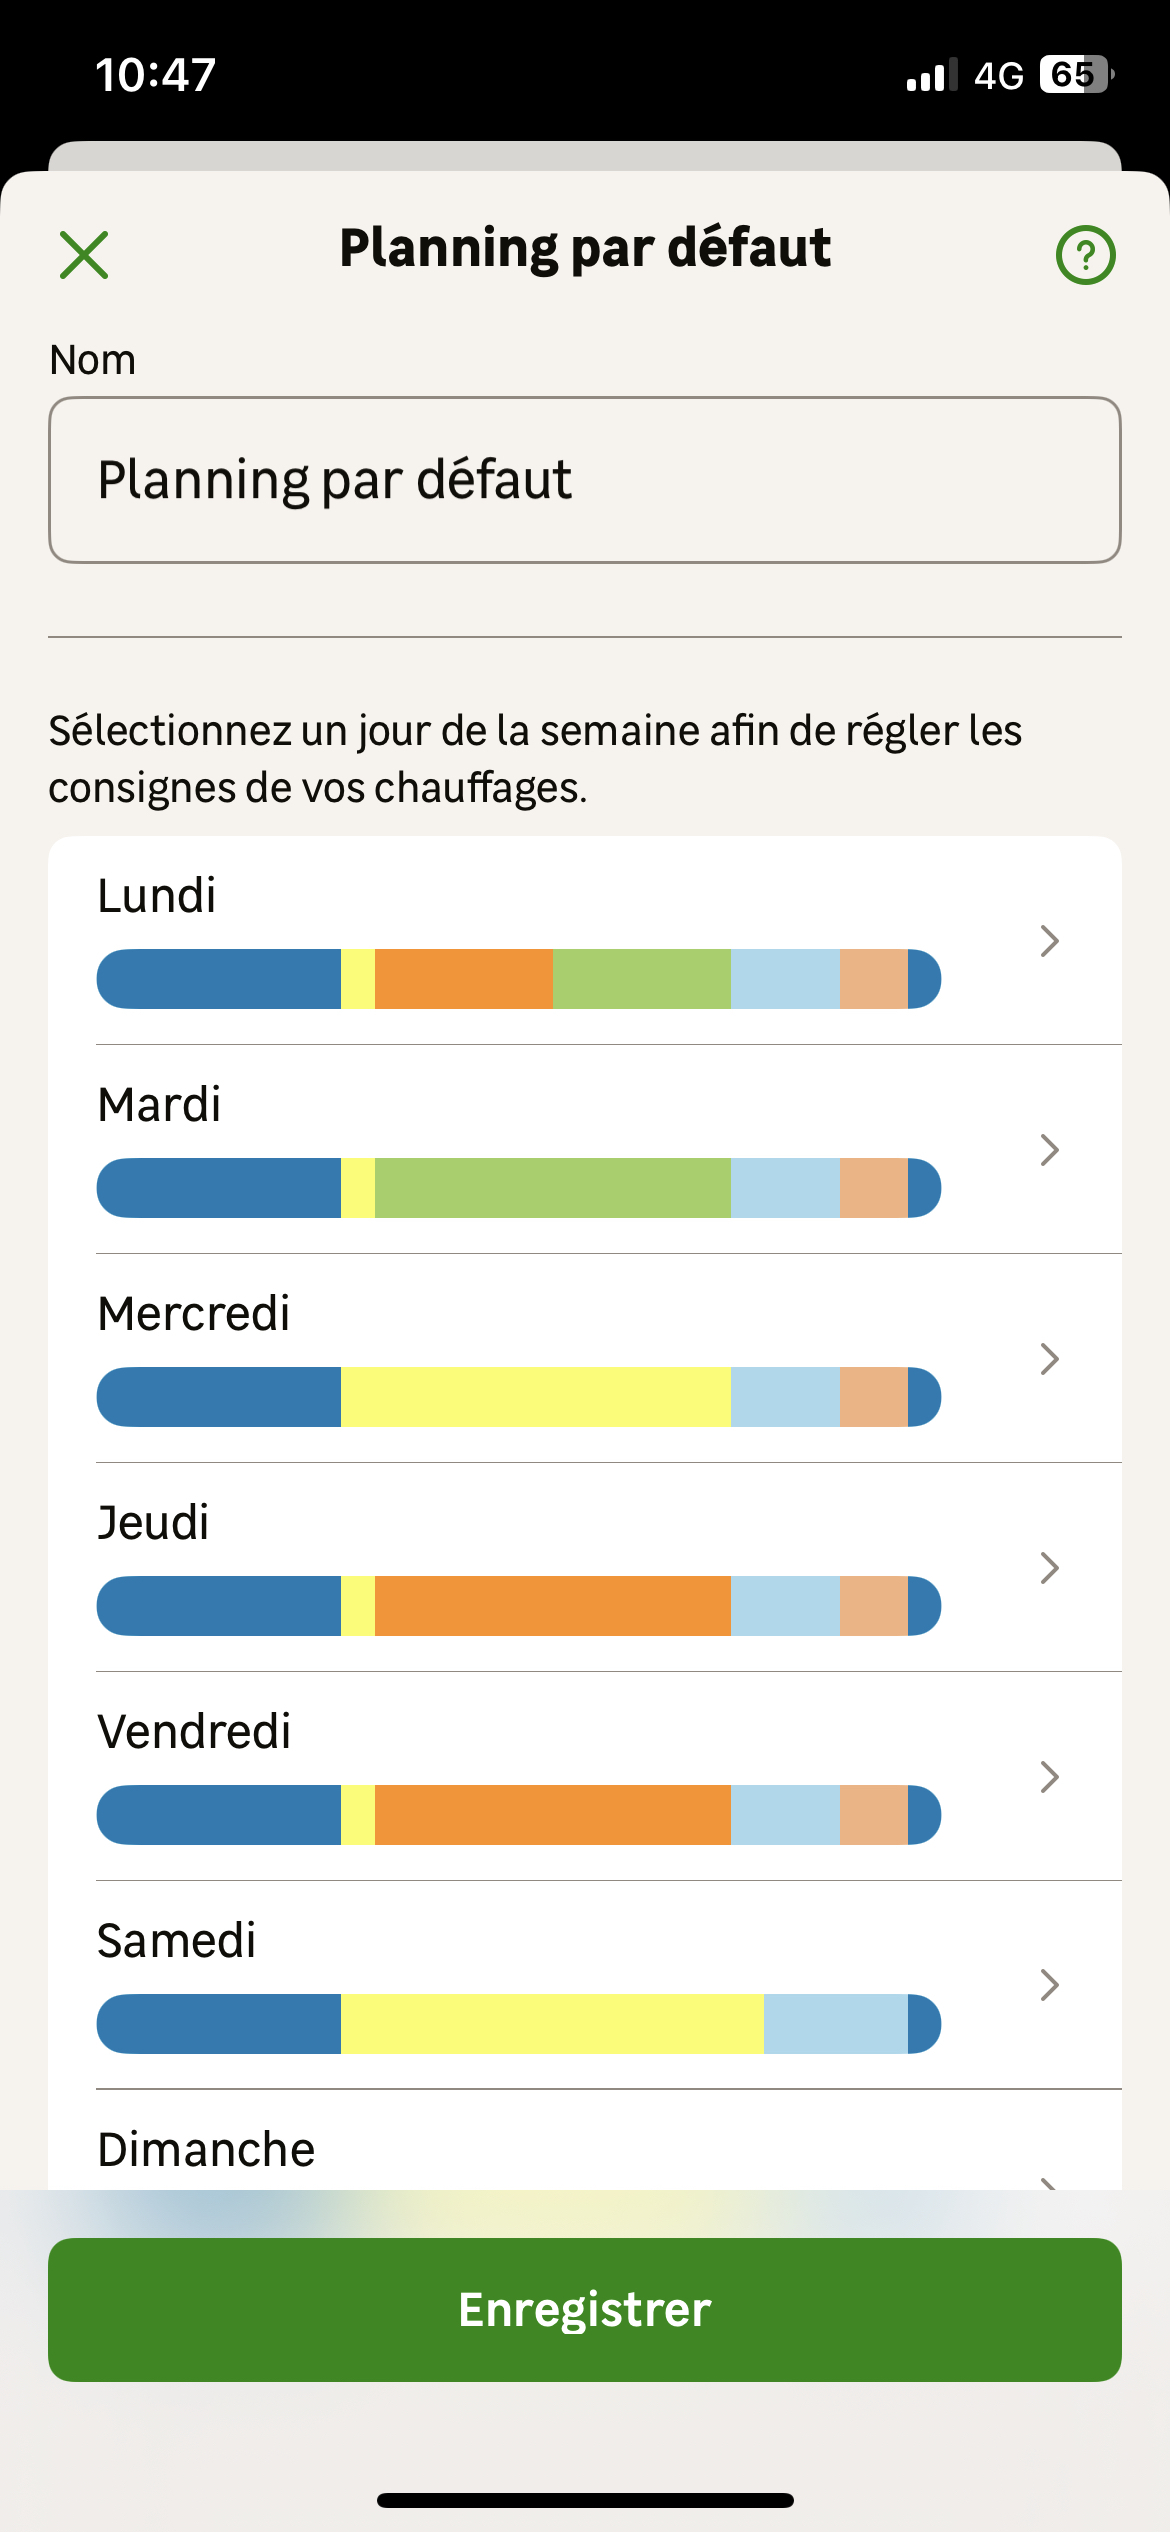Open Jeudi chevron arrow
Image resolution: width=1170 pixels, height=2532 pixels.
(x=1049, y=1568)
